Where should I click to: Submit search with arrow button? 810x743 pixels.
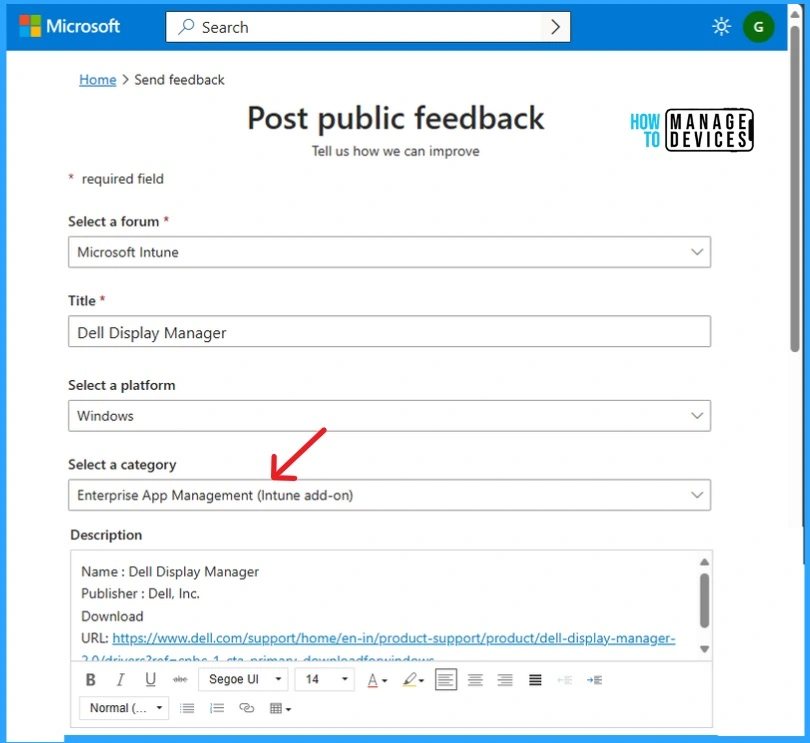[555, 27]
